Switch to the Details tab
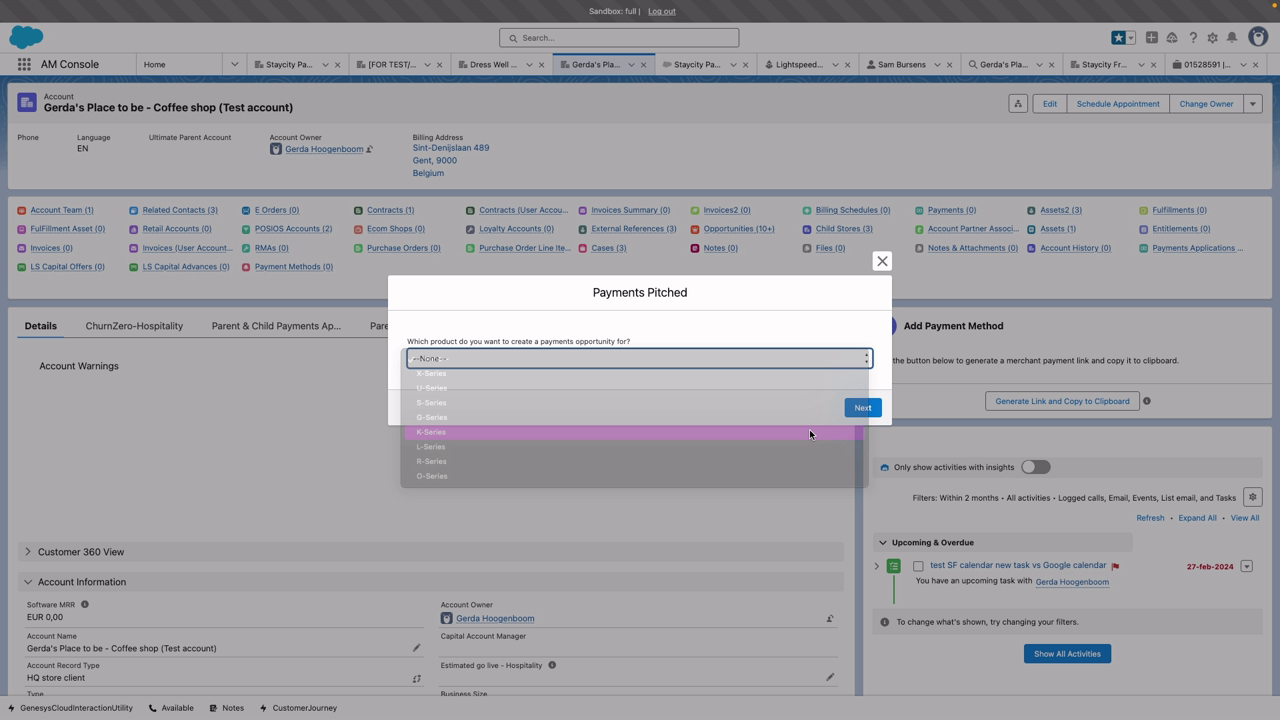Screen dimensions: 1280x720 point(41,326)
